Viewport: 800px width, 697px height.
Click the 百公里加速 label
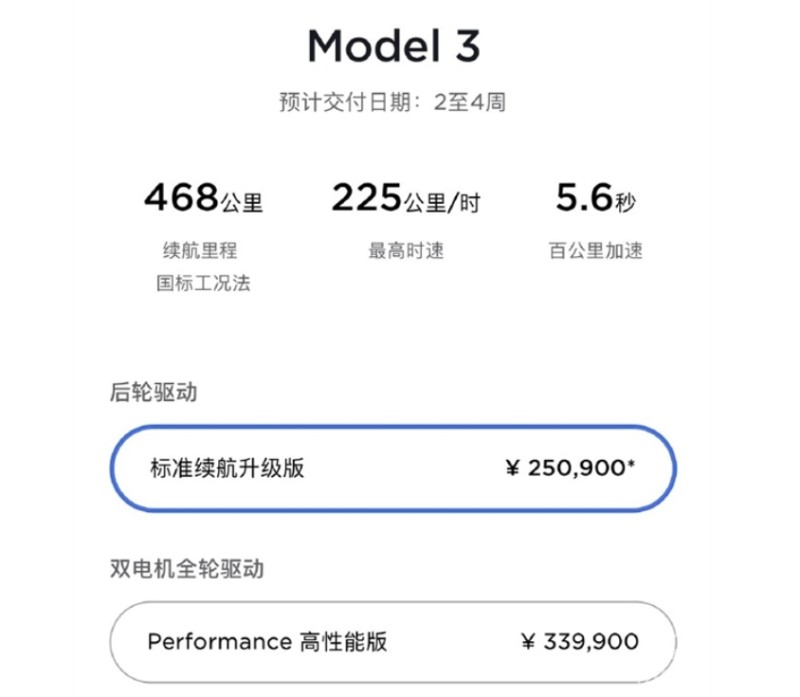595,251
